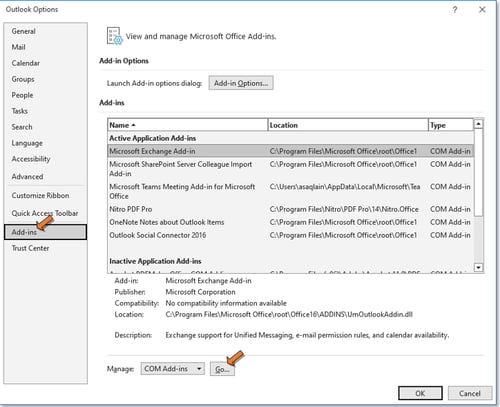
Task: Select the Add-ins category
Action: 45,232
